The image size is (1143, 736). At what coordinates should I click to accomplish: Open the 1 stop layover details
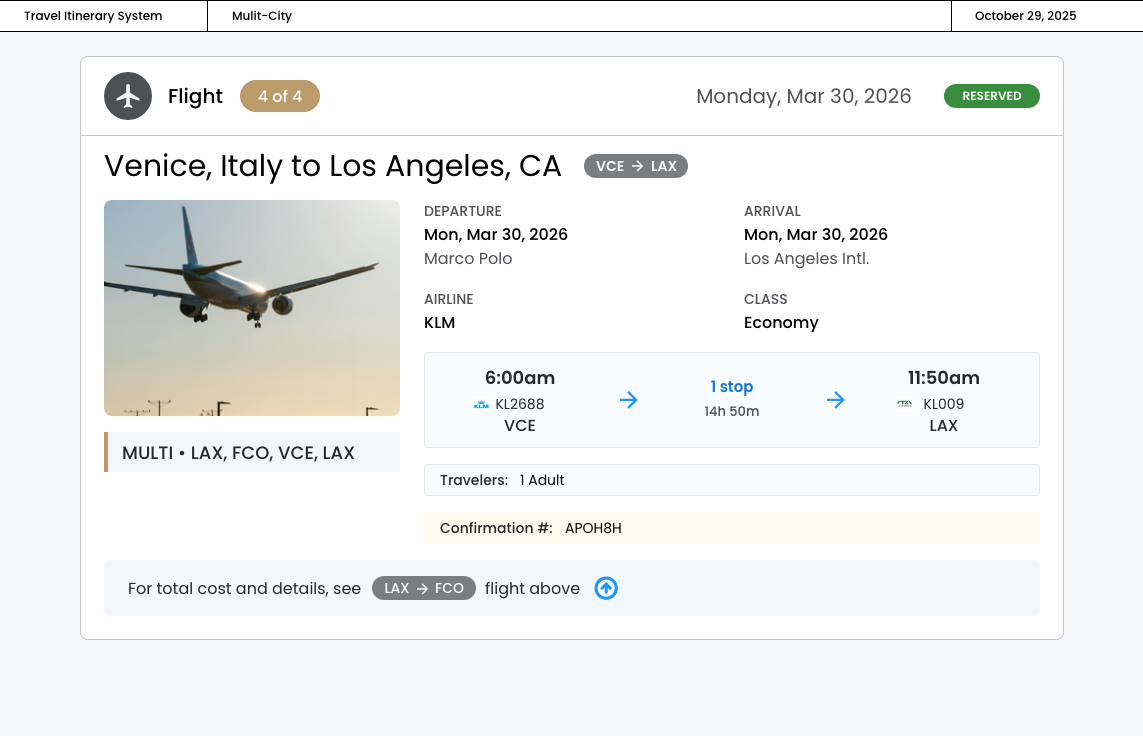pyautogui.click(x=732, y=387)
